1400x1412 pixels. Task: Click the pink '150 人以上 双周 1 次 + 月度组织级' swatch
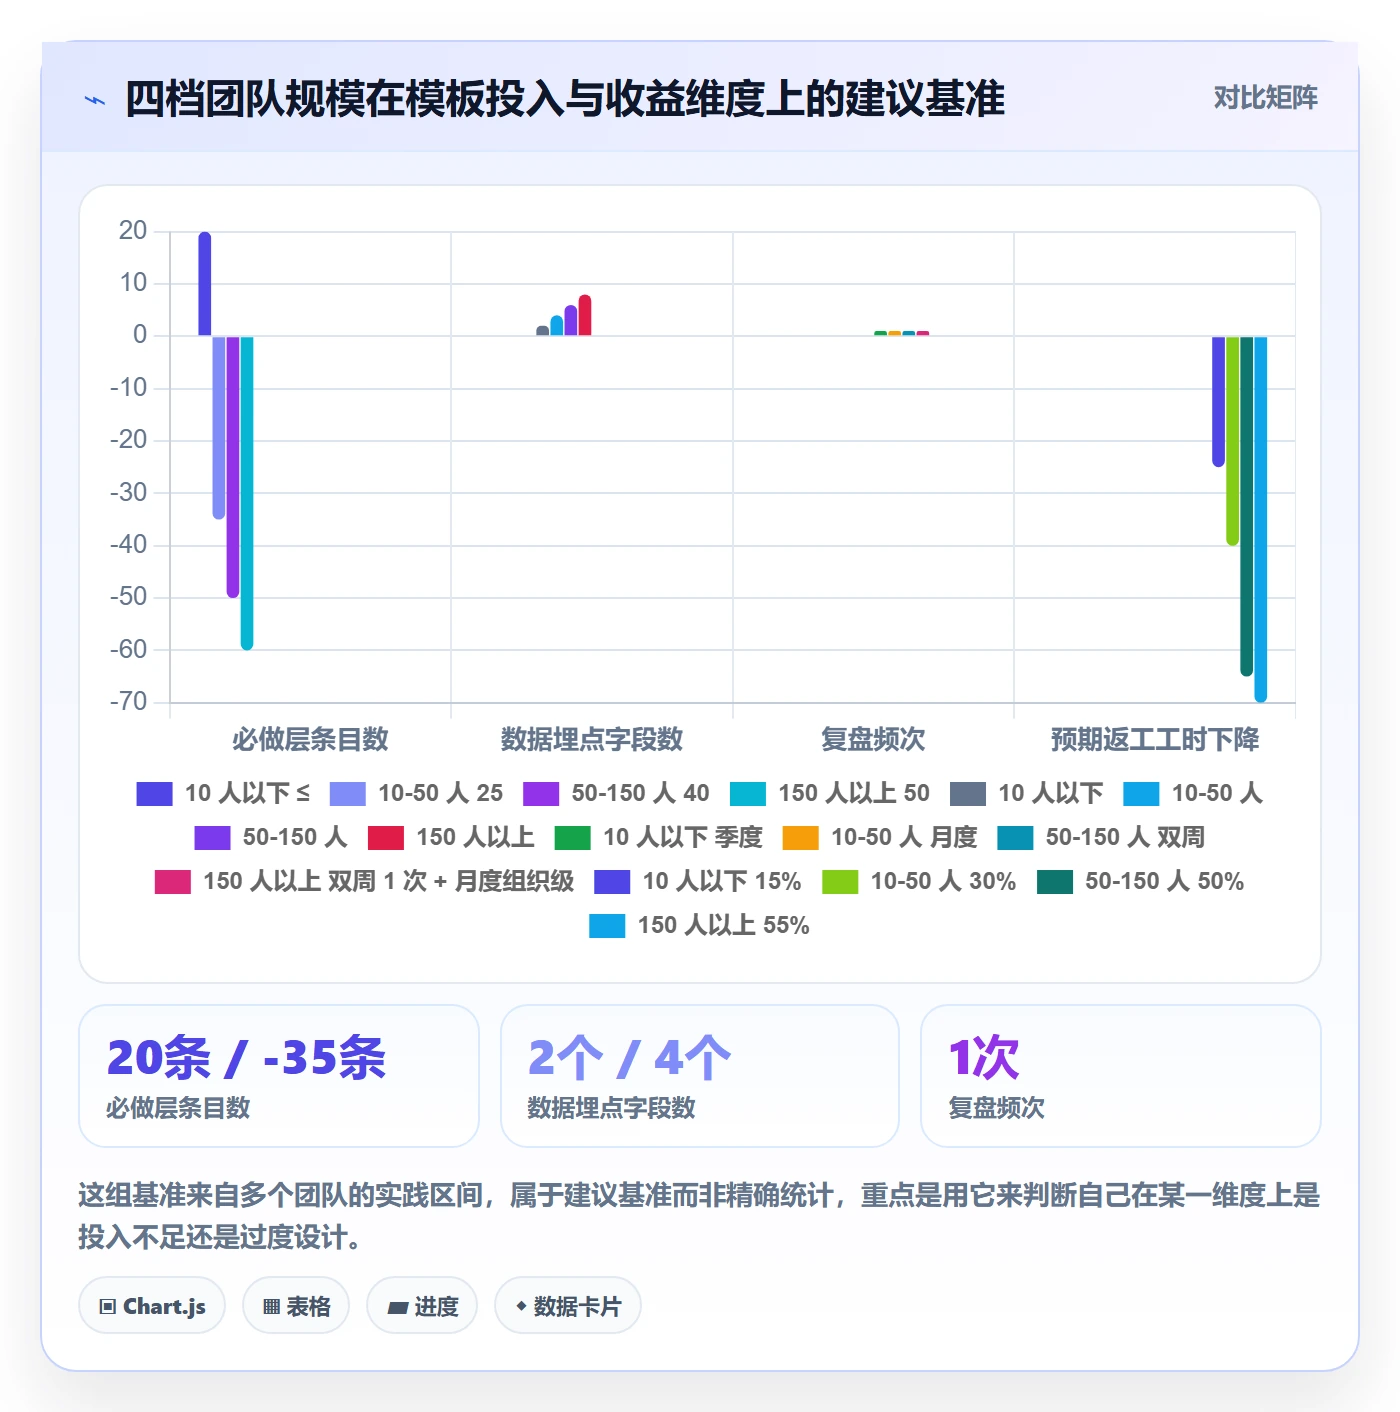coord(173,882)
